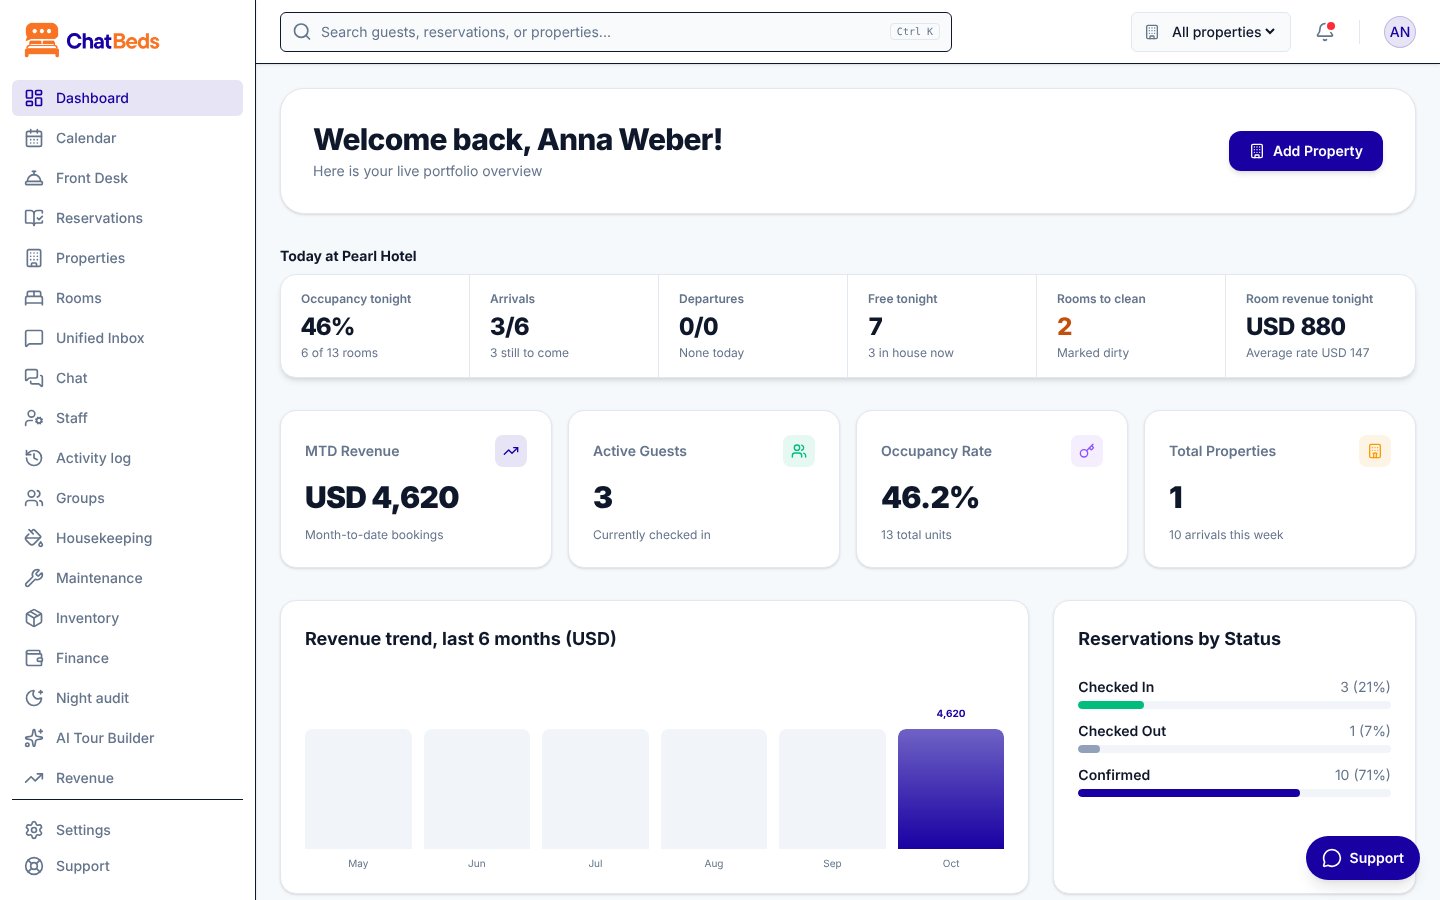Open Groups page
This screenshot has height=900, width=1440.
127,498
